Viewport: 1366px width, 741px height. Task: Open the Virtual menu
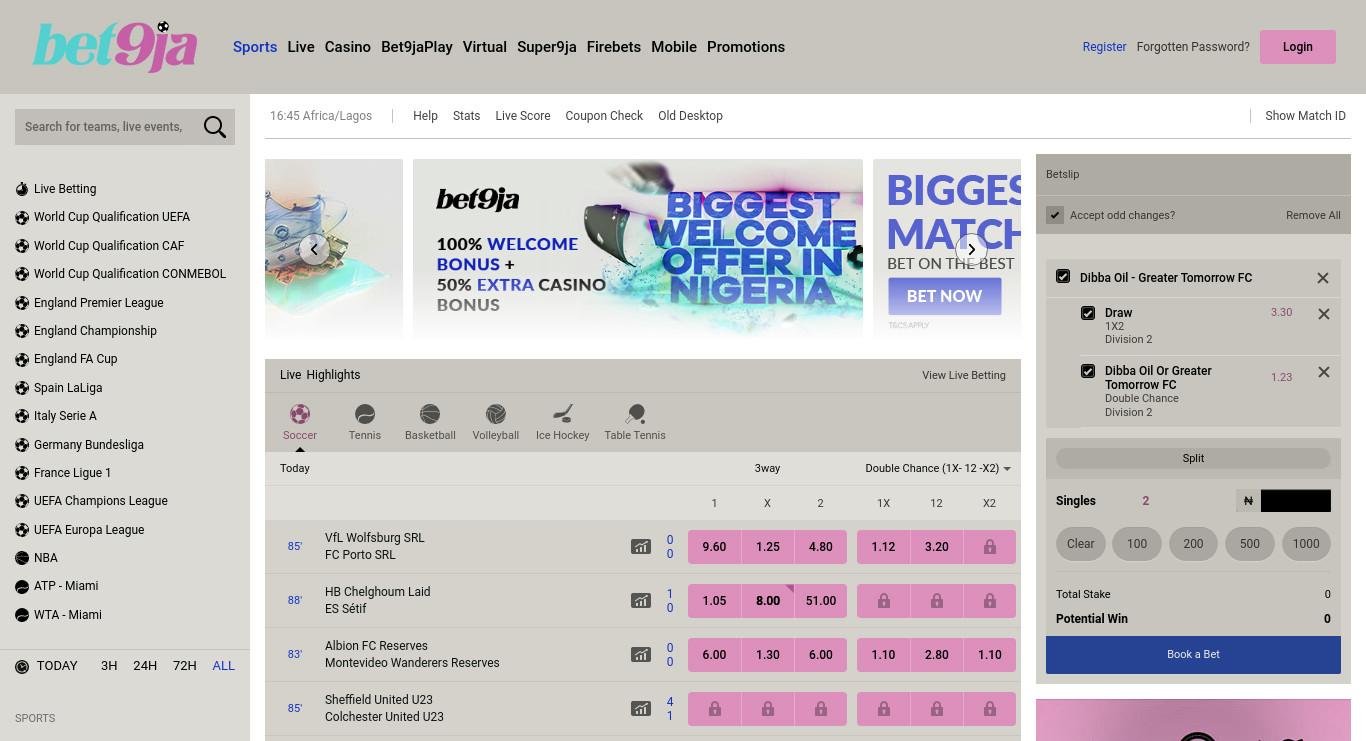click(x=485, y=47)
